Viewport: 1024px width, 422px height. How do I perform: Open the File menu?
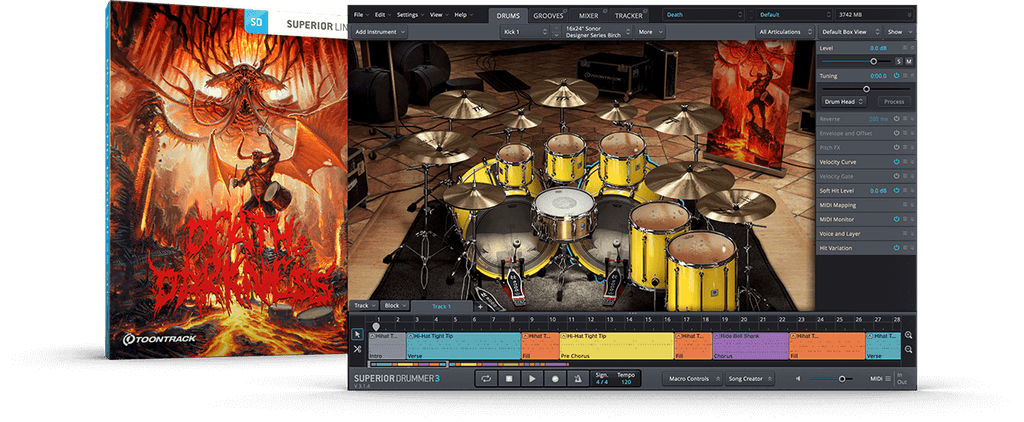(361, 14)
